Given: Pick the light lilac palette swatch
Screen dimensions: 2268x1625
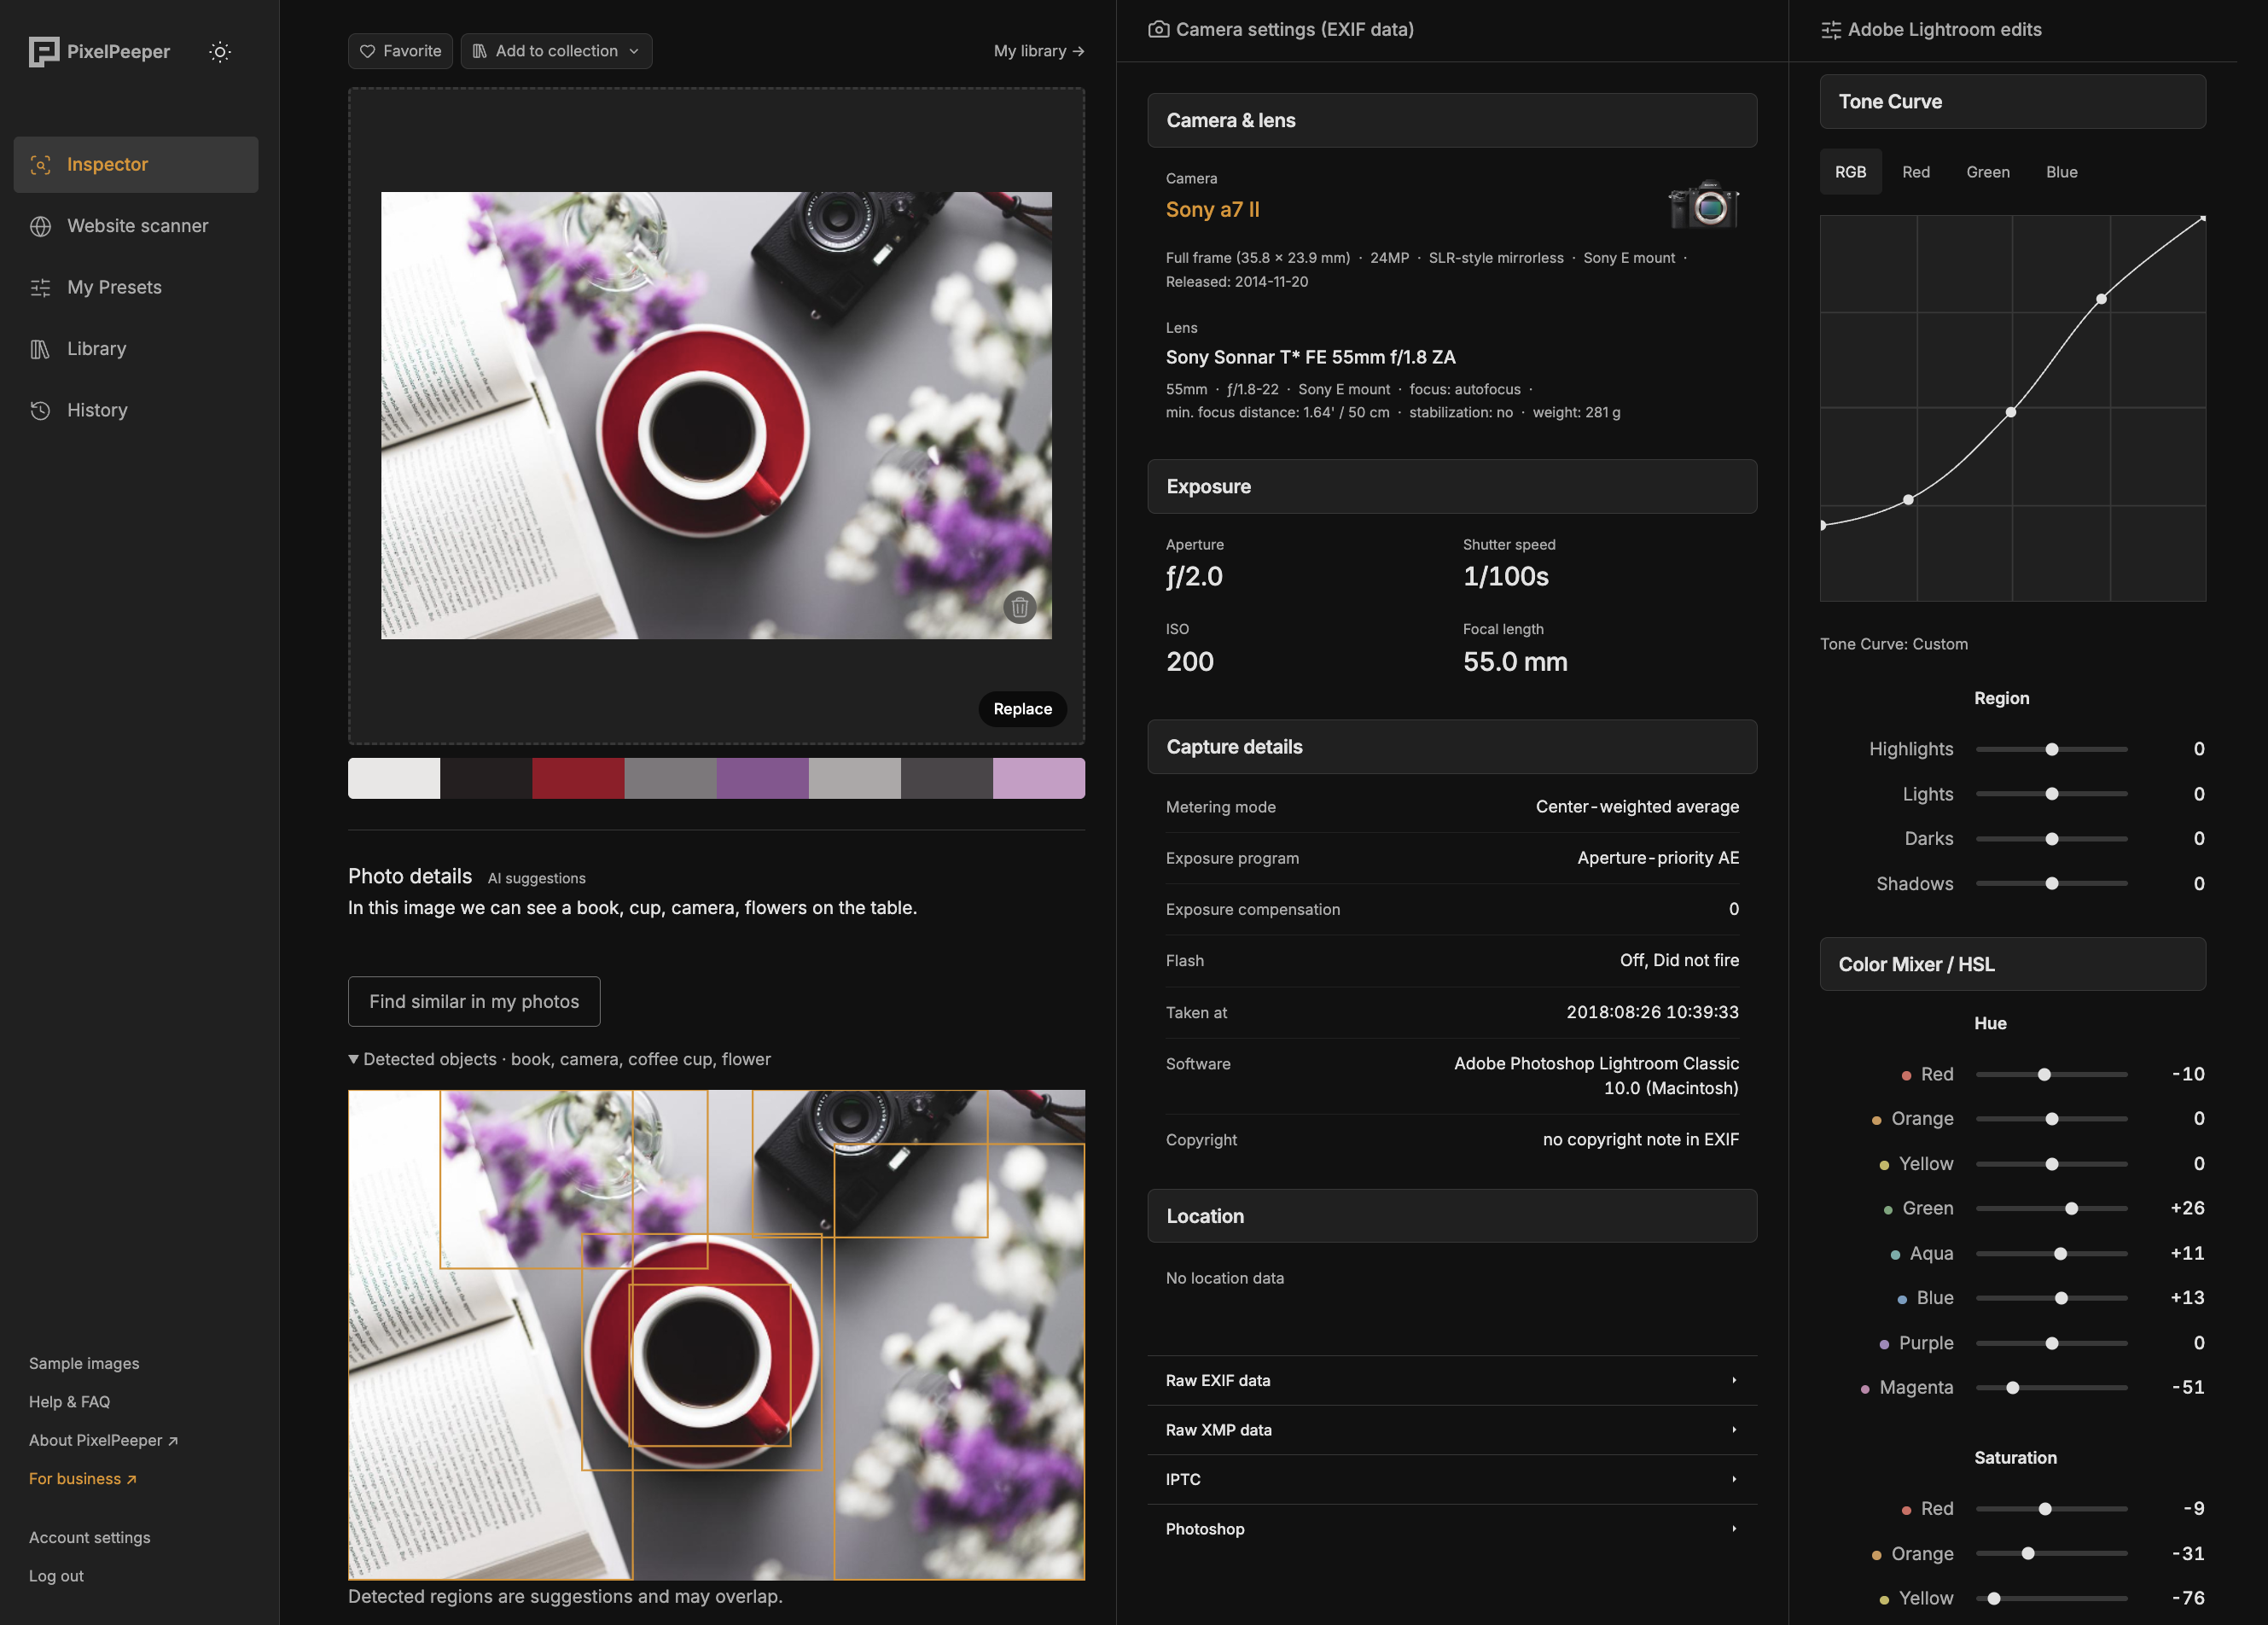Looking at the screenshot, I should (1039, 778).
